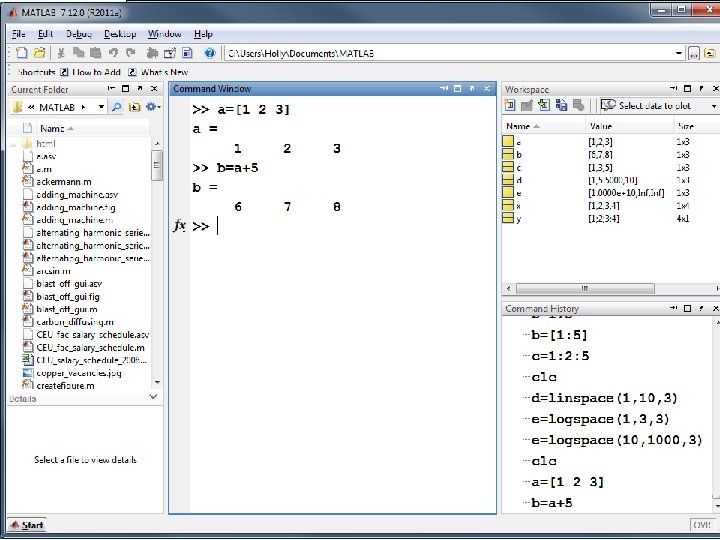Create new variable in Workspace toolbar
This screenshot has width=720, height=540.
point(510,106)
